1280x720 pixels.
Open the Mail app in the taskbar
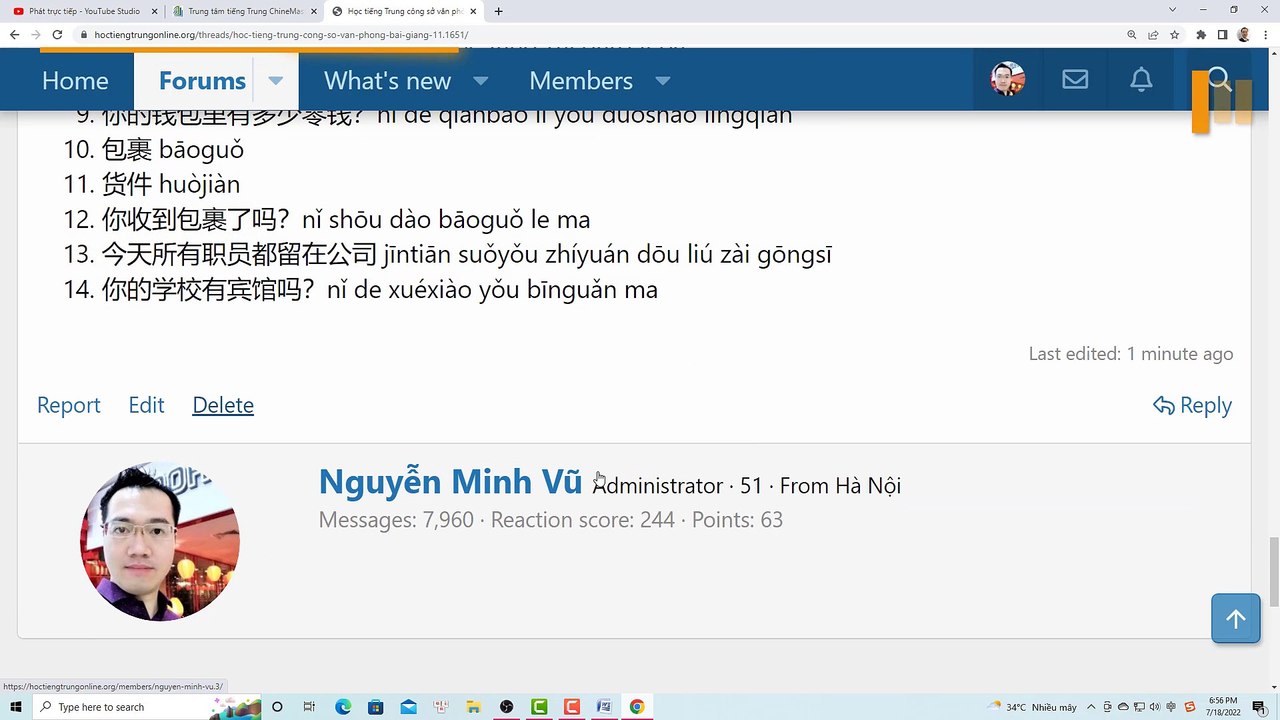(x=408, y=707)
